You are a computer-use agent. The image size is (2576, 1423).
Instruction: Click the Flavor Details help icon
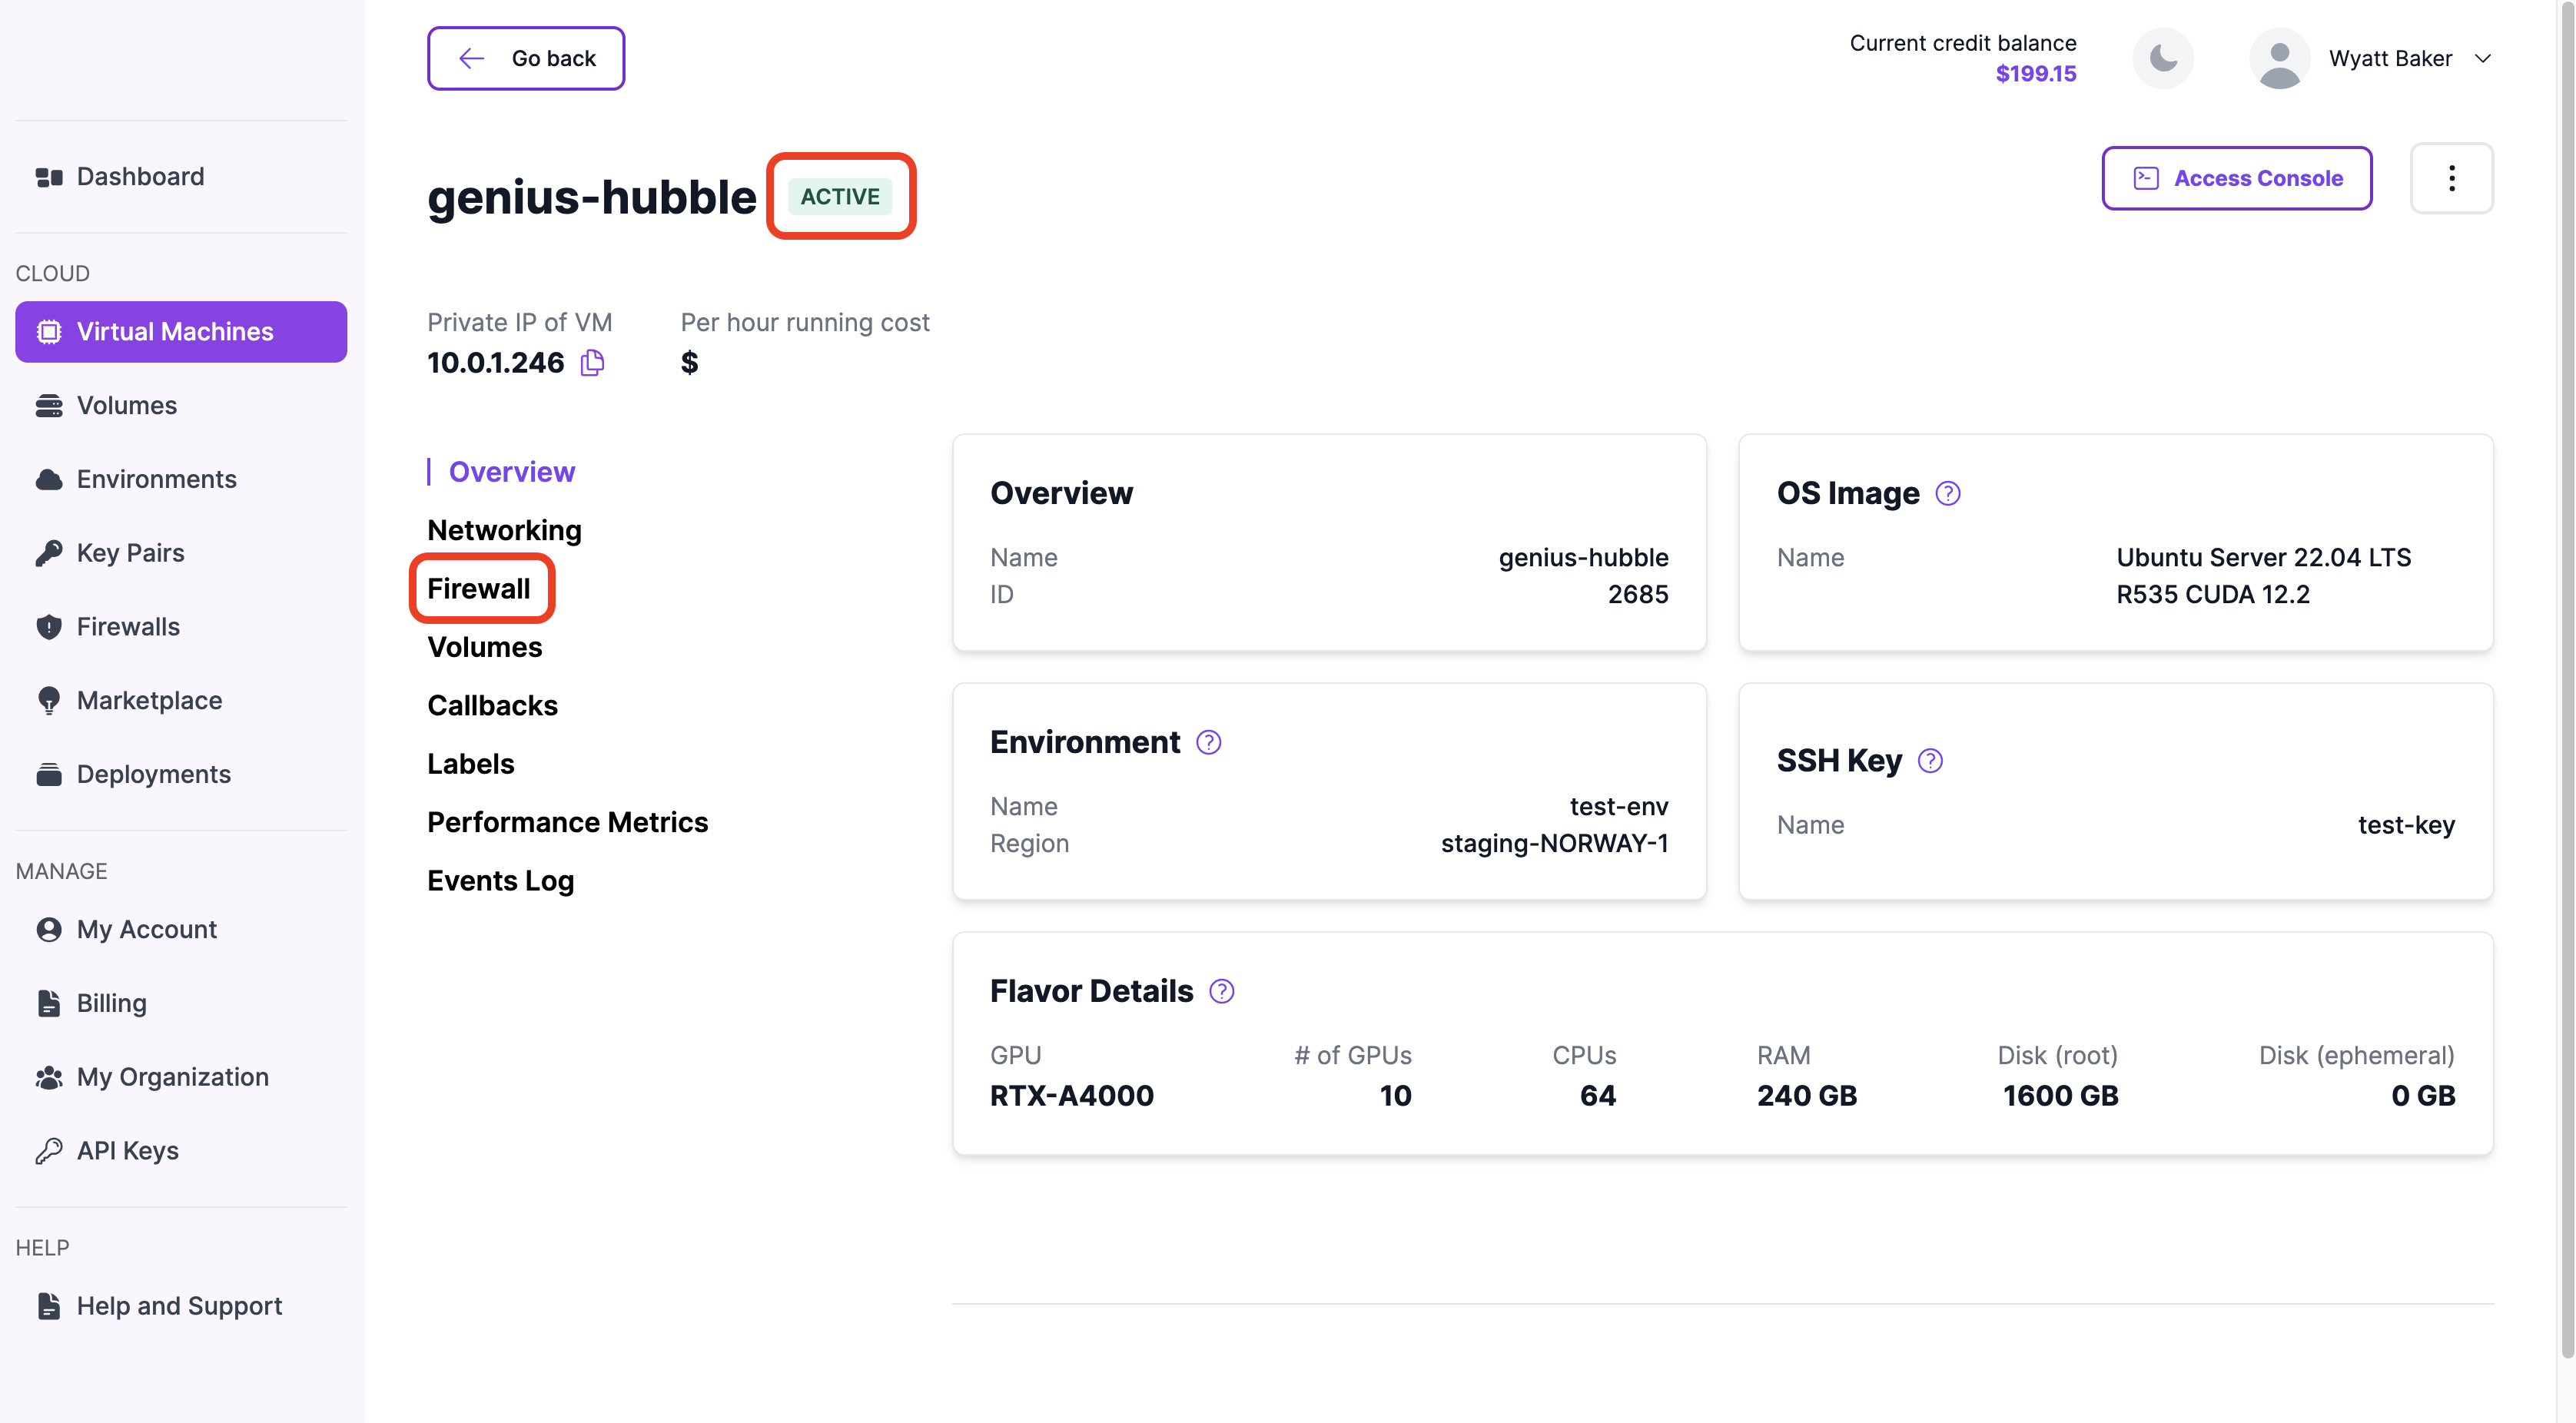(x=1221, y=991)
